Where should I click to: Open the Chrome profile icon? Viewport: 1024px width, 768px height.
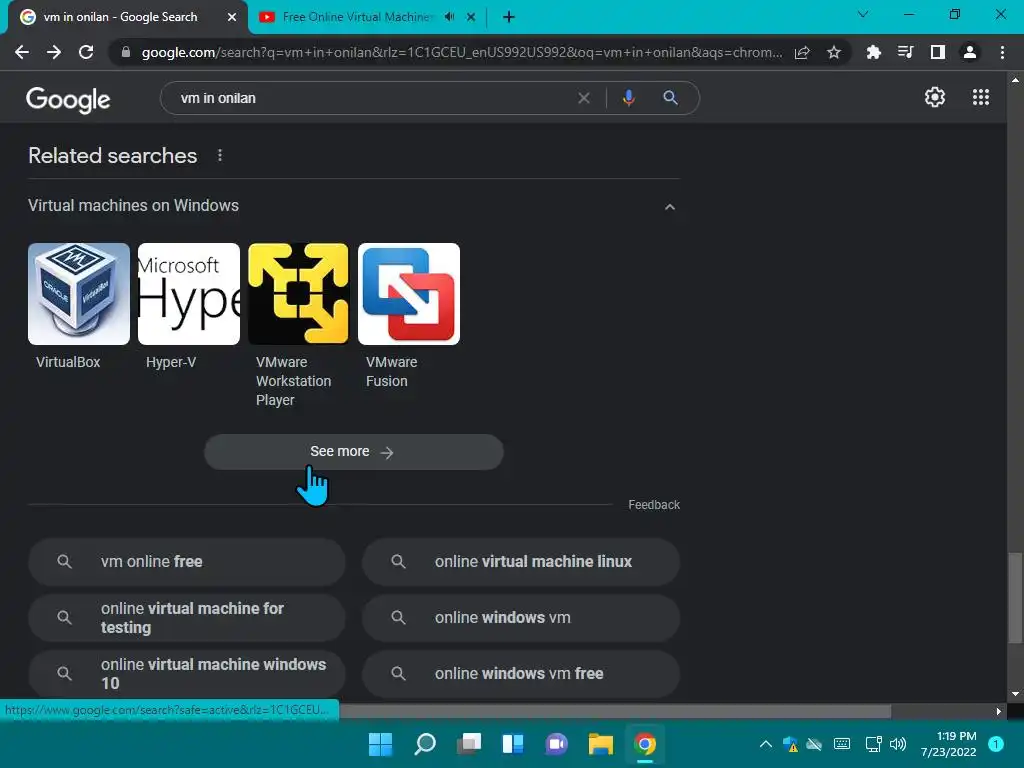tap(970, 52)
